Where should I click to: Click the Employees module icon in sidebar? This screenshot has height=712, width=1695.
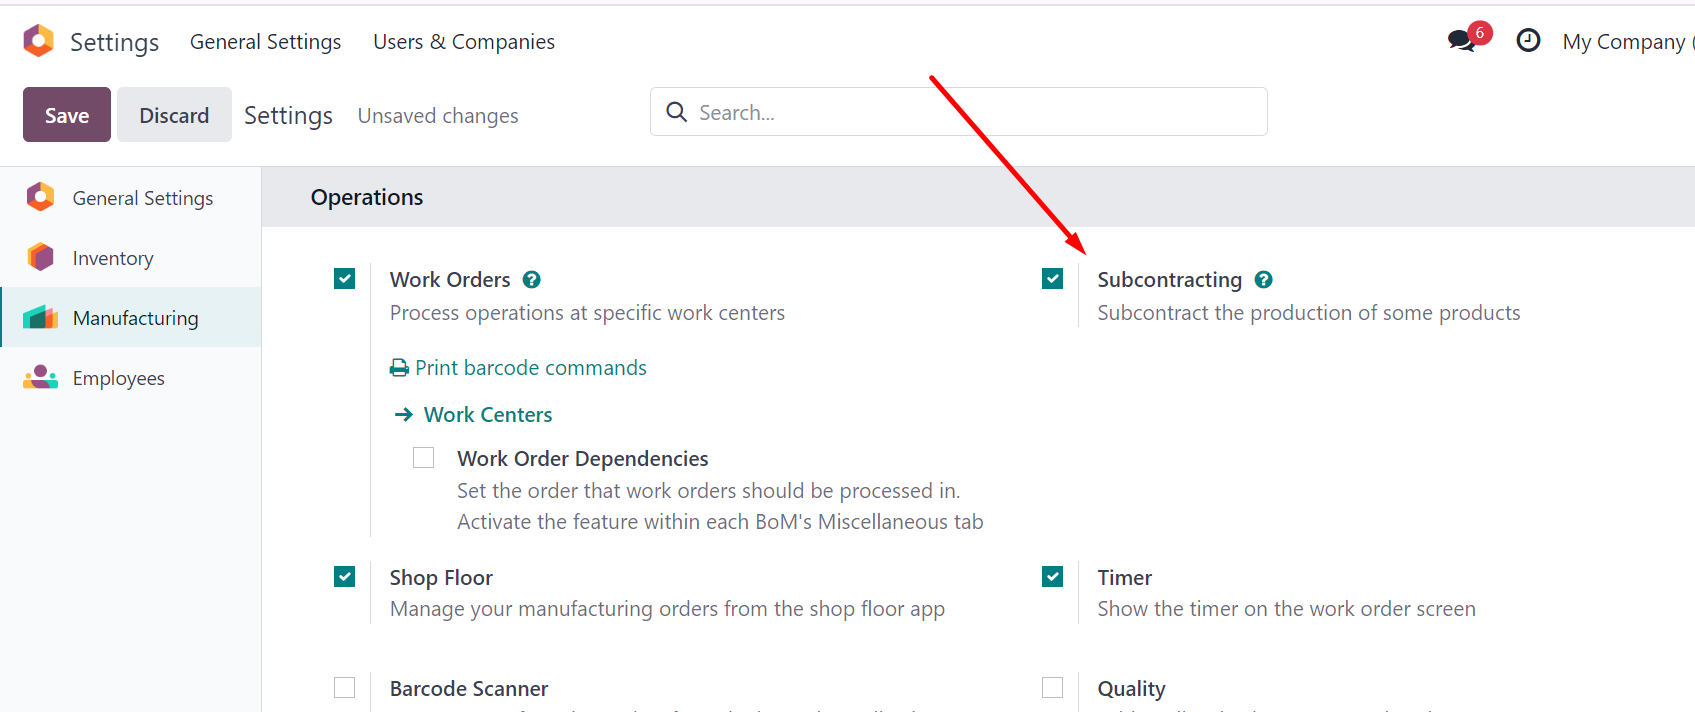(x=40, y=377)
